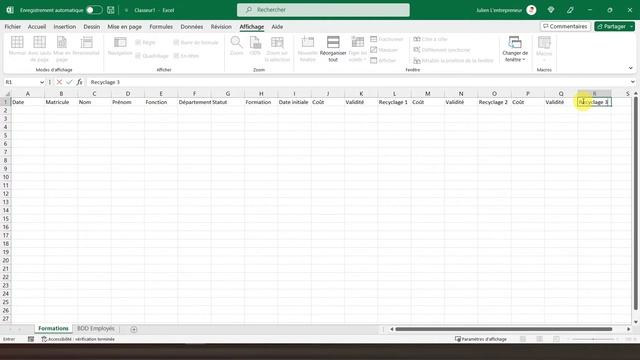Click the pen icon in title bar
Viewport: 640px width, 360px height.
point(571,10)
